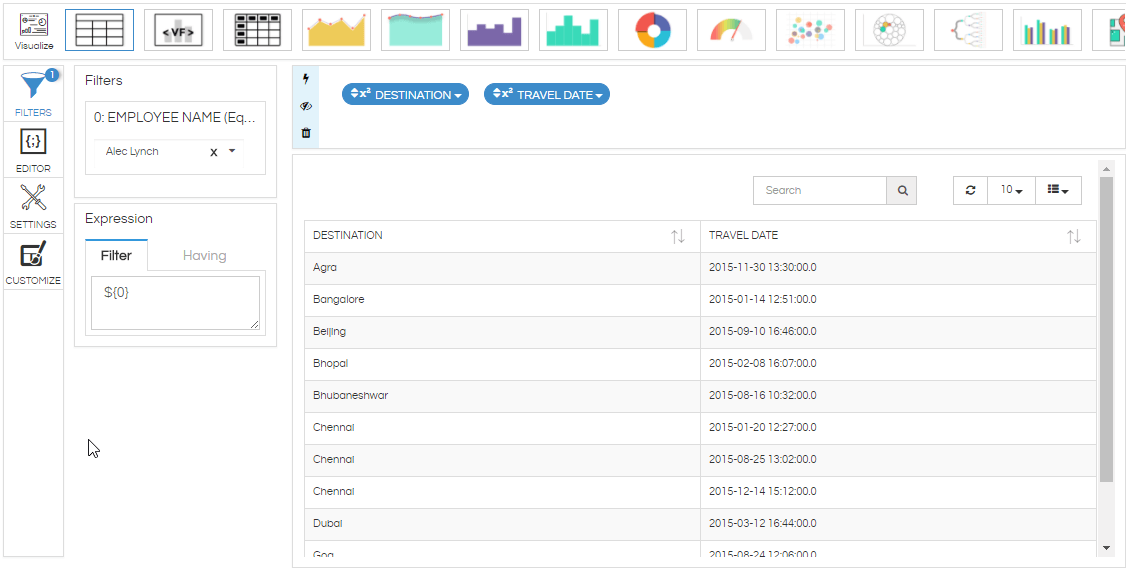Sort by TRAVEL DATE column arrows

pos(1074,236)
